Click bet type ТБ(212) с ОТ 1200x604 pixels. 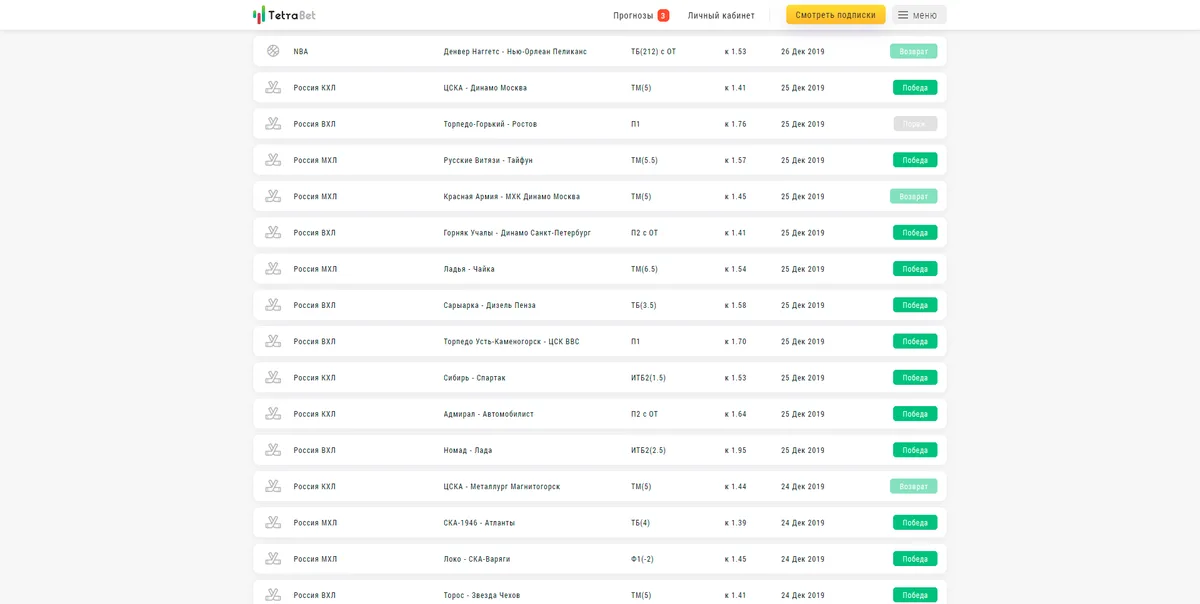[x=654, y=51]
